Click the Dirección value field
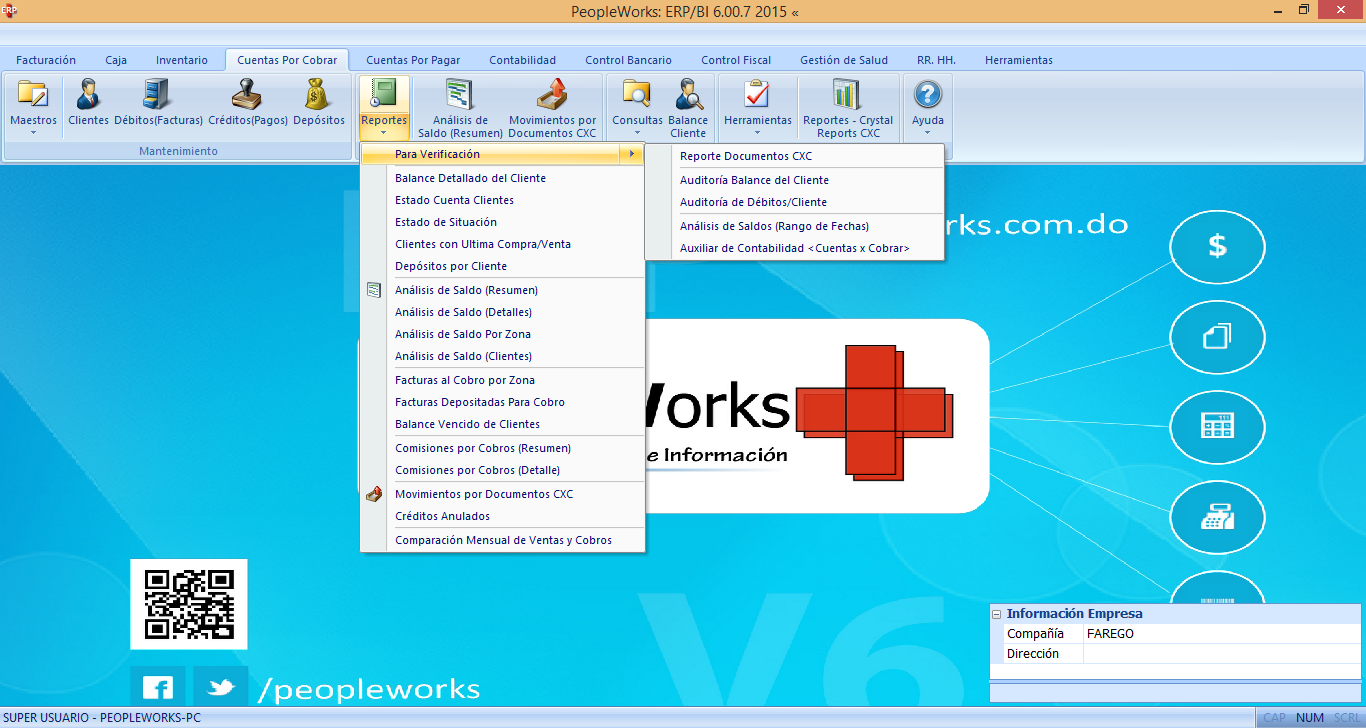1366x728 pixels. pyautogui.click(x=1221, y=654)
